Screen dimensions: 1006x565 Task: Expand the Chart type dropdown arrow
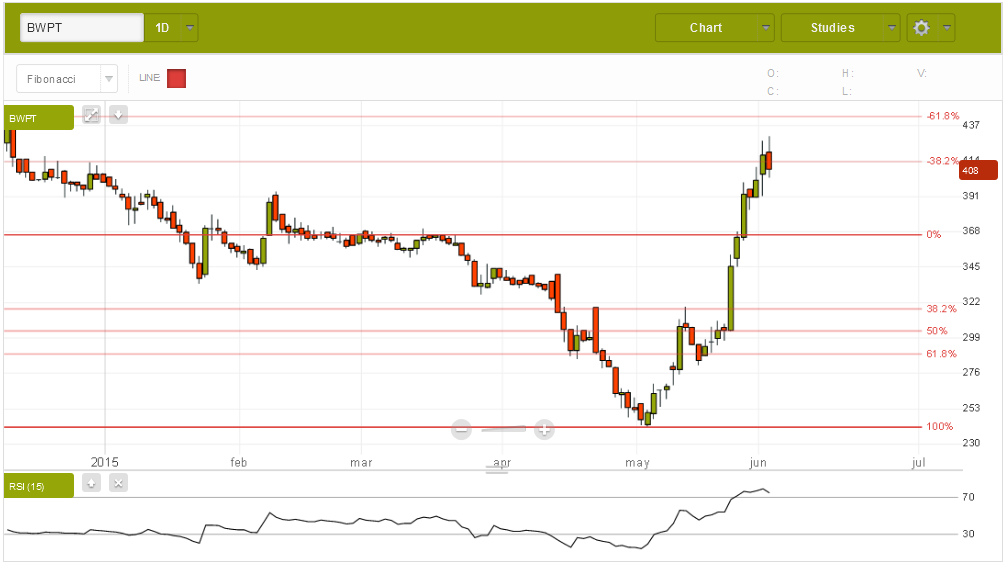coord(766,28)
